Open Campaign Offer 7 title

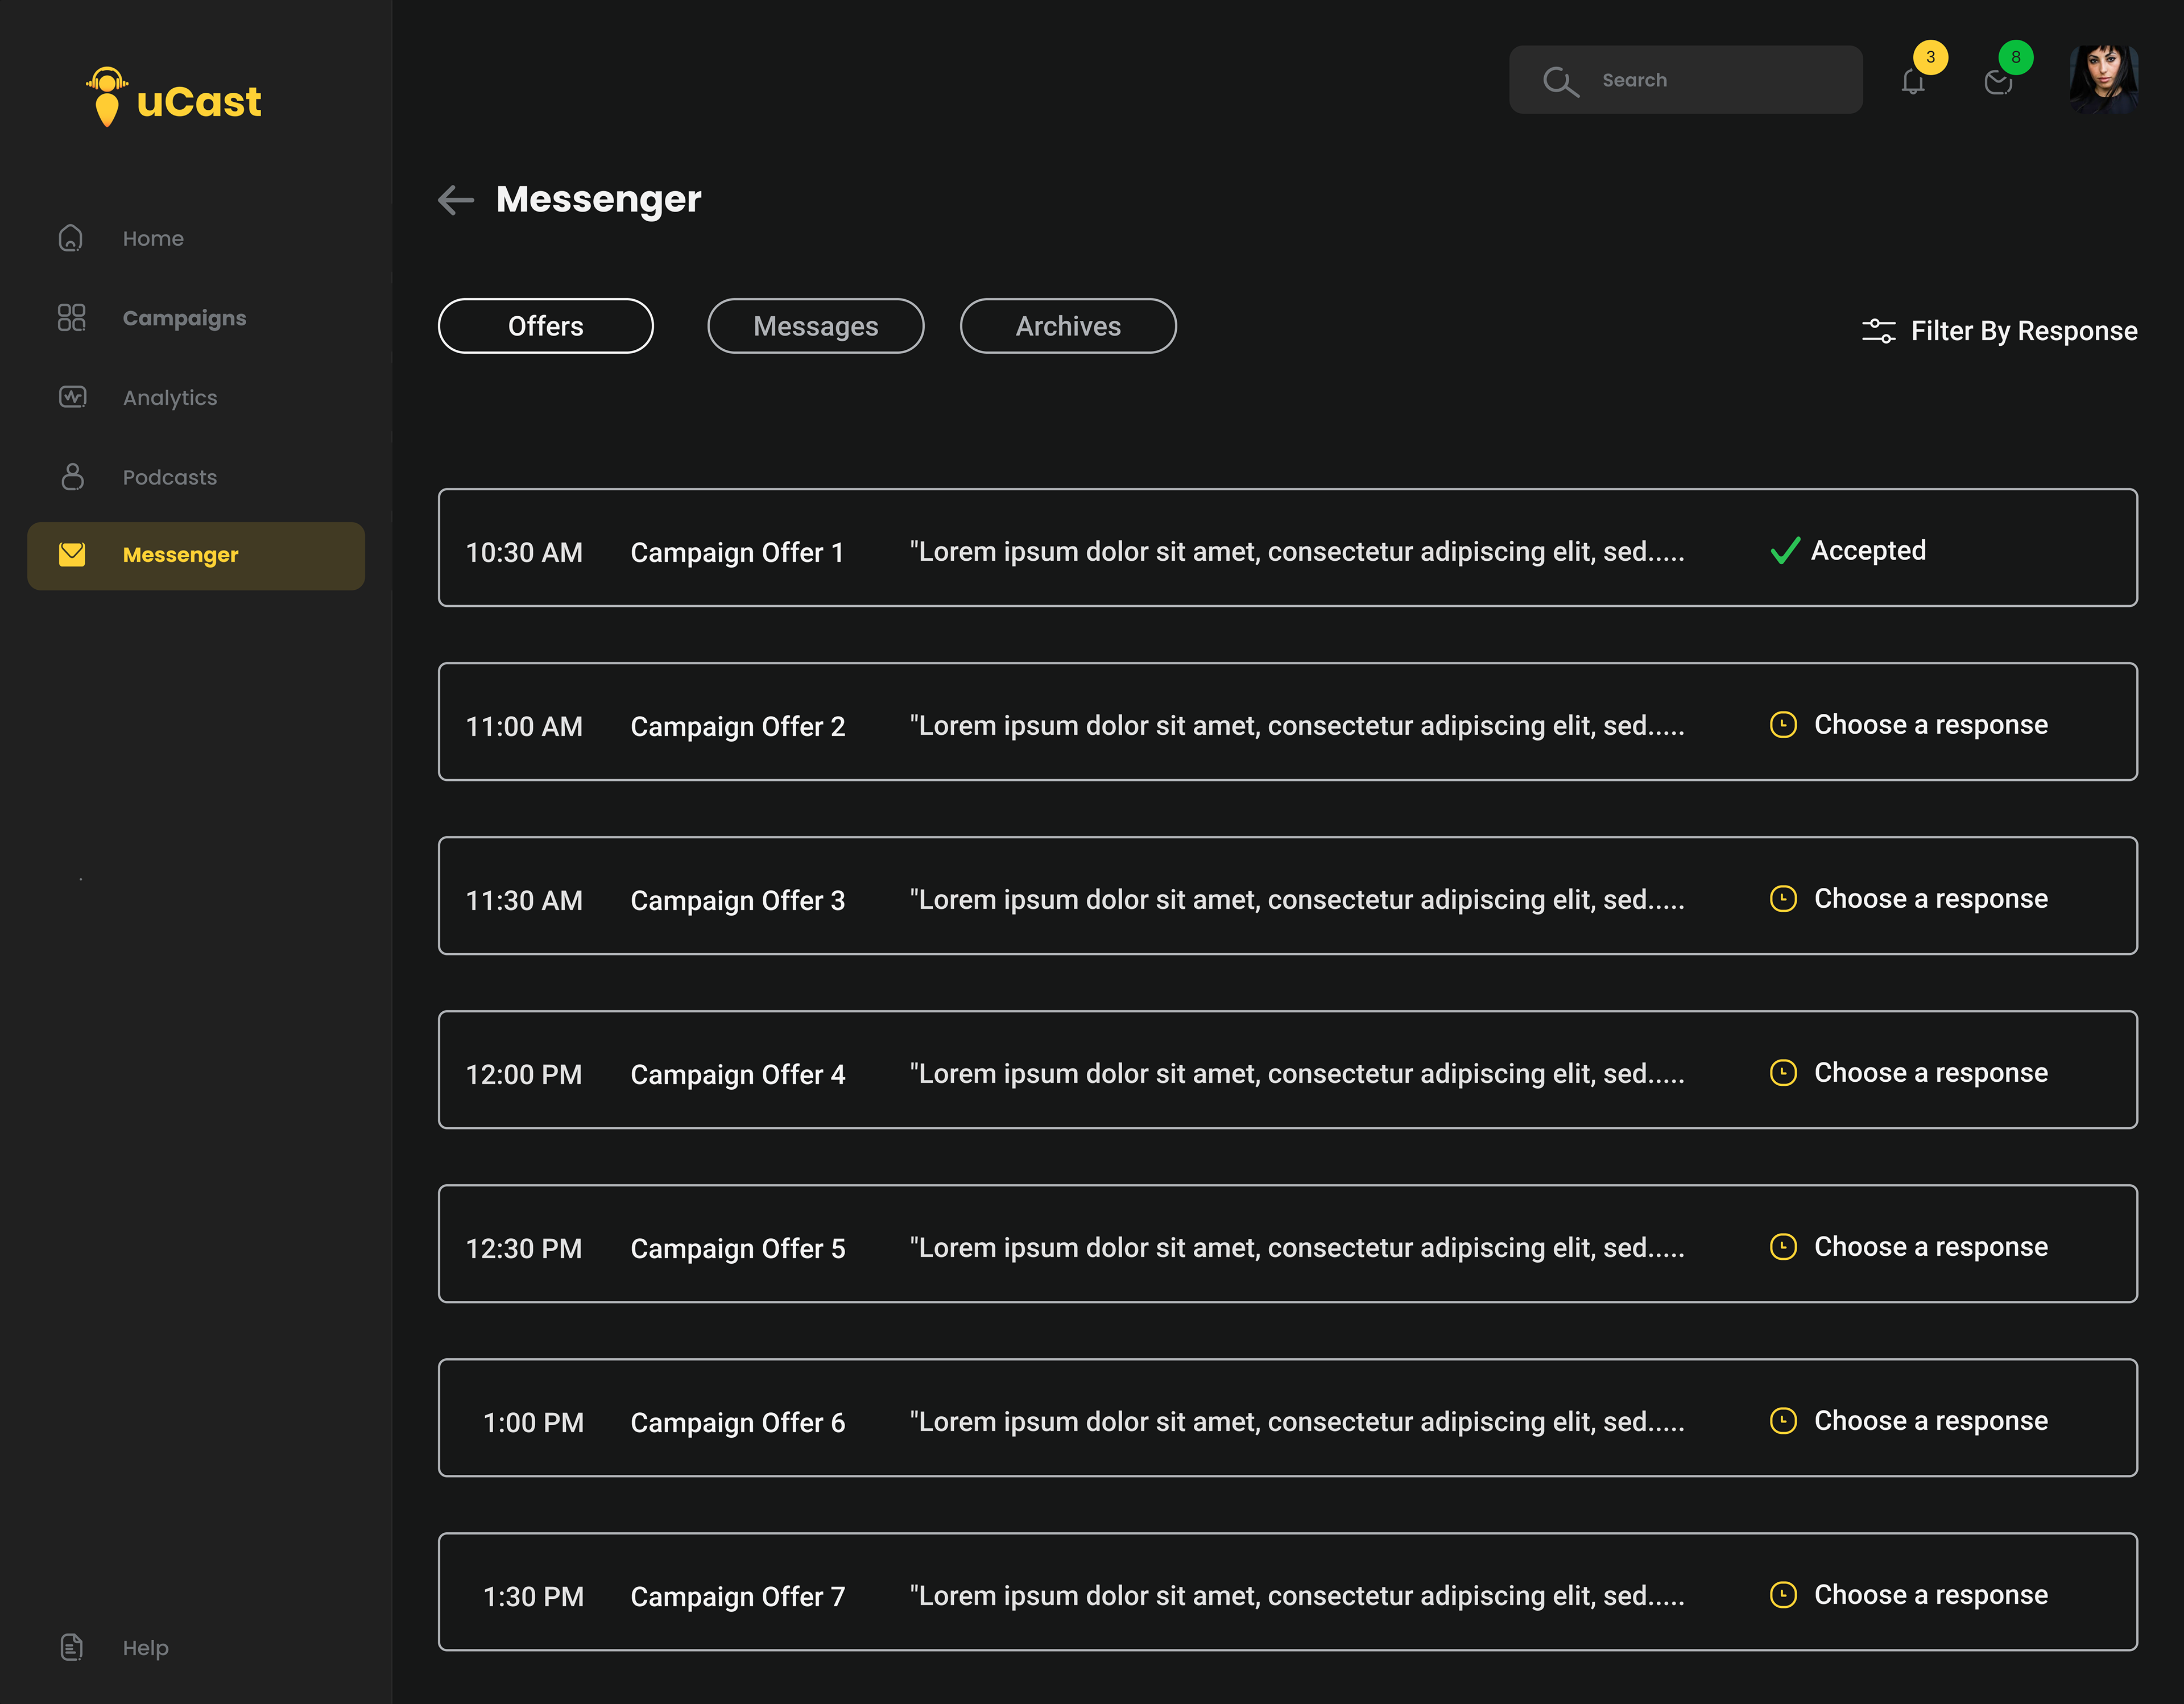tap(737, 1596)
